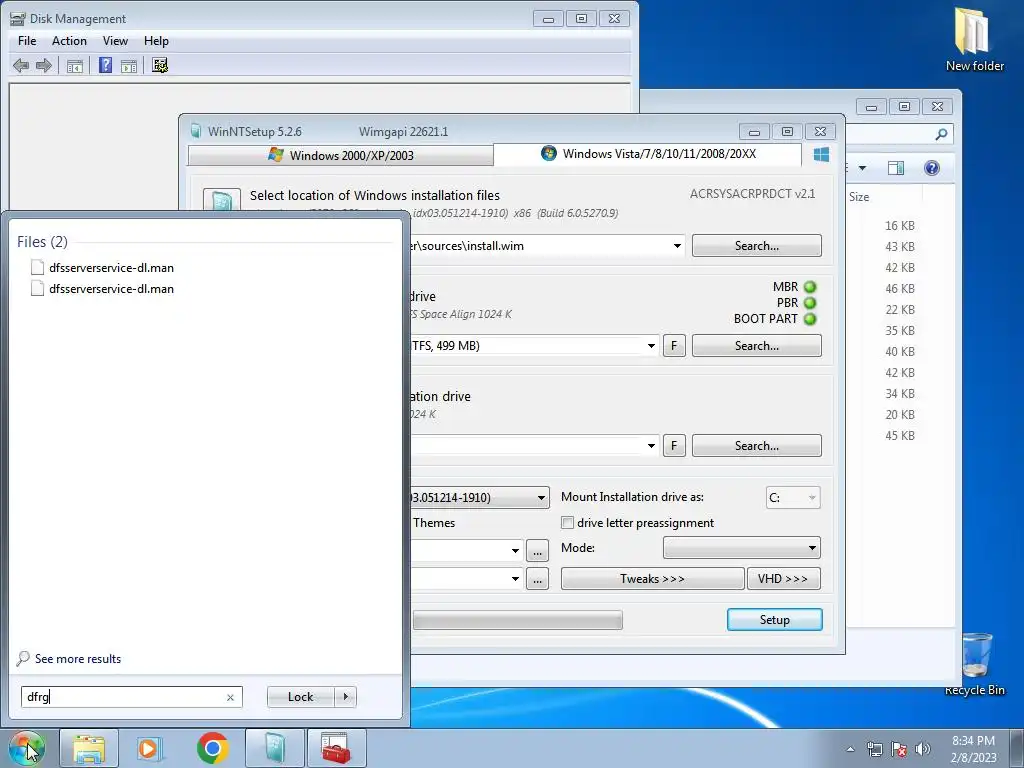This screenshot has height=768, width=1024.
Task: Open second dfsserverservice-dl.man result
Action: 111,289
